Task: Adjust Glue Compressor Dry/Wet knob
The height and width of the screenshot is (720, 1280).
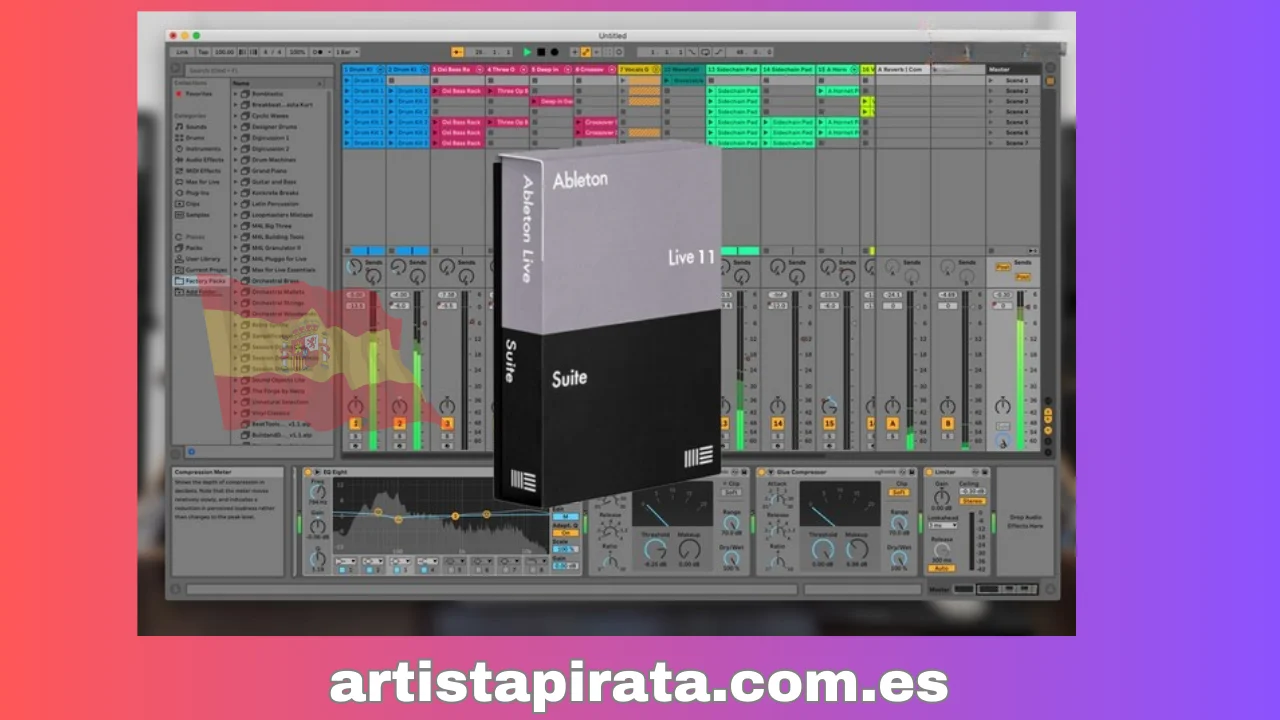Action: point(899,559)
